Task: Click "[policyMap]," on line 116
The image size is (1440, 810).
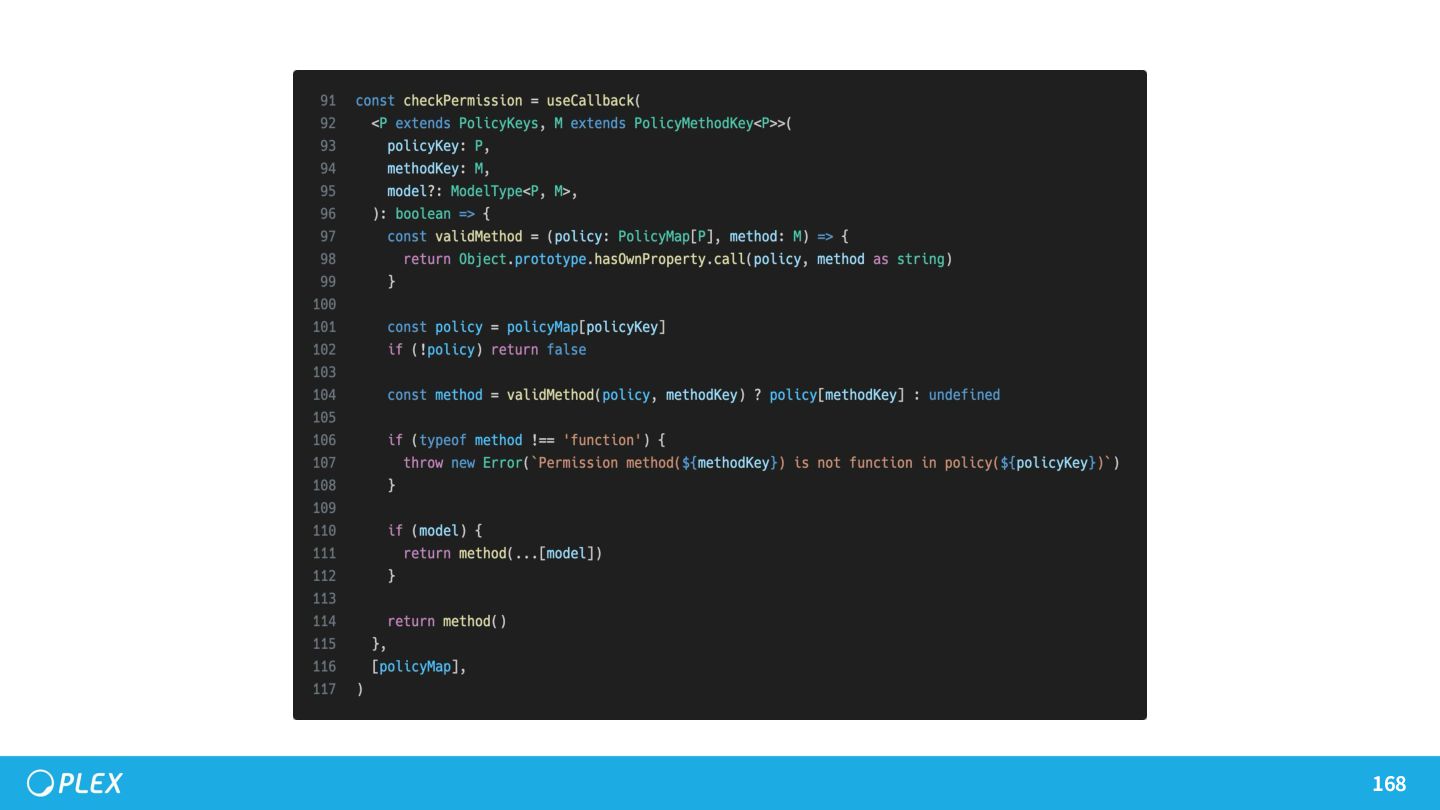Action: 419,667
